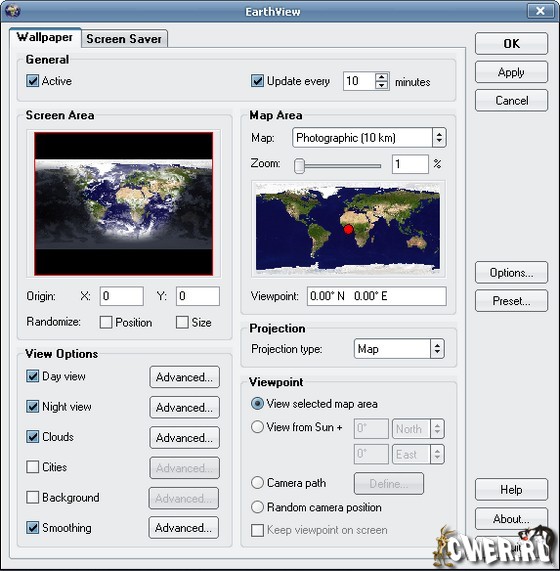Click the Origin X input field
Viewport: 560px width, 571px height.
click(x=121, y=296)
